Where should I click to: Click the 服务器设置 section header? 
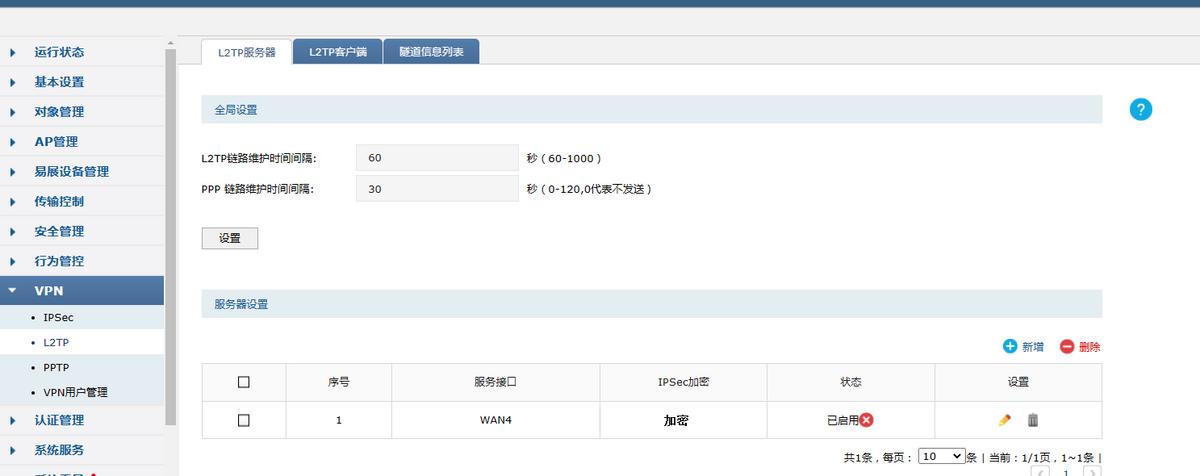[652, 304]
